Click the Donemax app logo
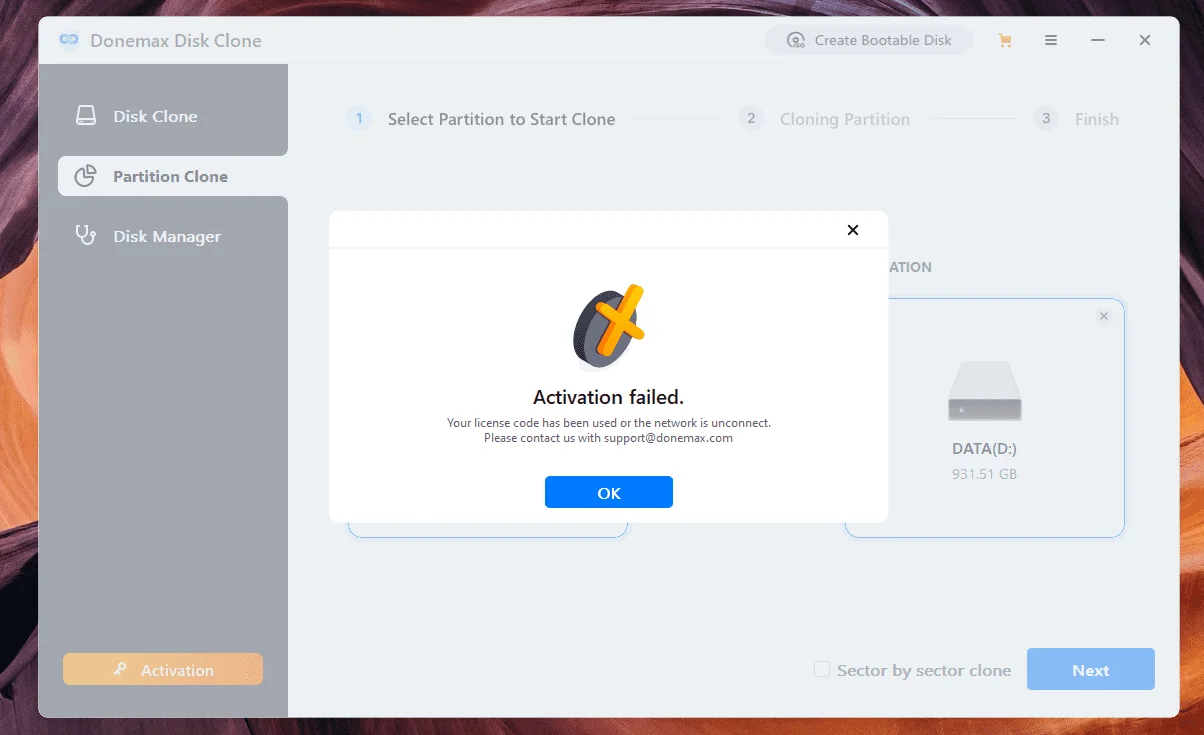 point(69,41)
